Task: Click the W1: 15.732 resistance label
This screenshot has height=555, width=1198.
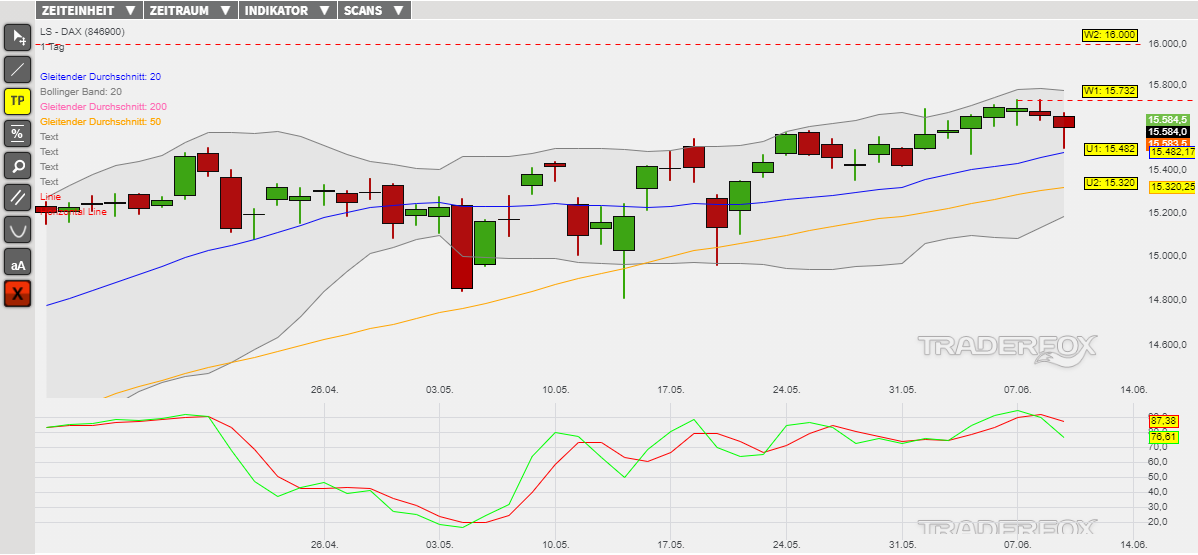Action: click(x=1109, y=91)
